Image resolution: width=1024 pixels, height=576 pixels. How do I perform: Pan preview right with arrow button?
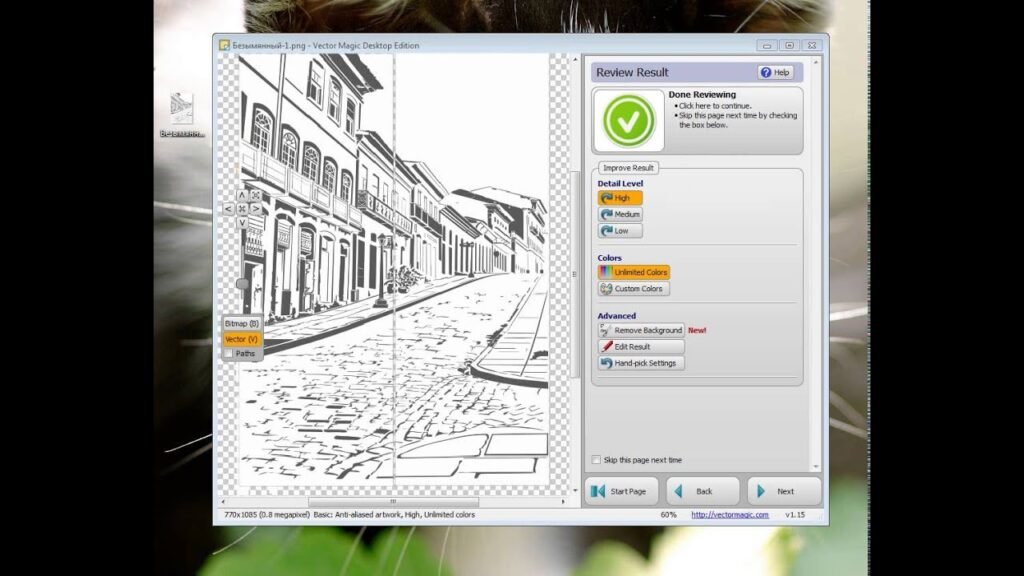(x=256, y=209)
